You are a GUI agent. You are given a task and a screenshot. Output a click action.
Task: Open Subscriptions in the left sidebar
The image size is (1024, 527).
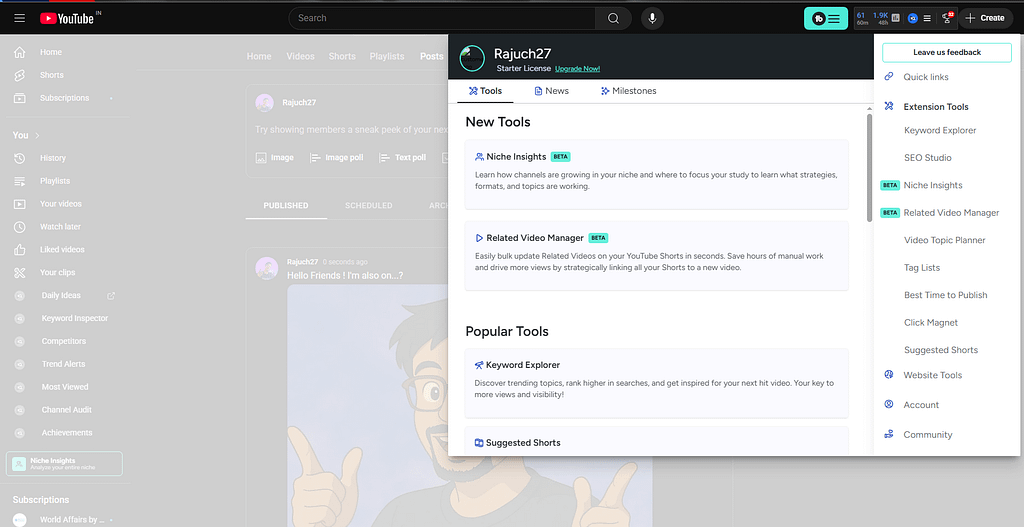pos(64,98)
